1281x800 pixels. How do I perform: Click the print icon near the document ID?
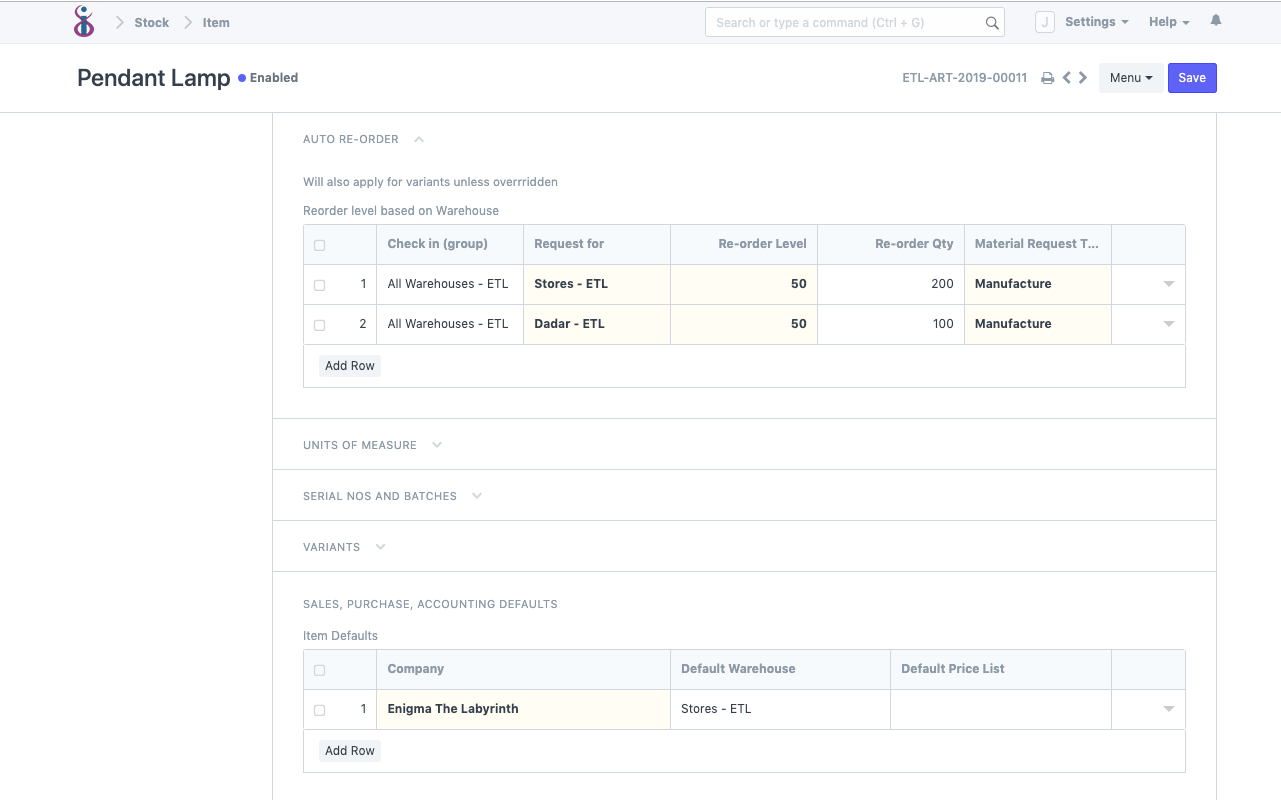1047,77
